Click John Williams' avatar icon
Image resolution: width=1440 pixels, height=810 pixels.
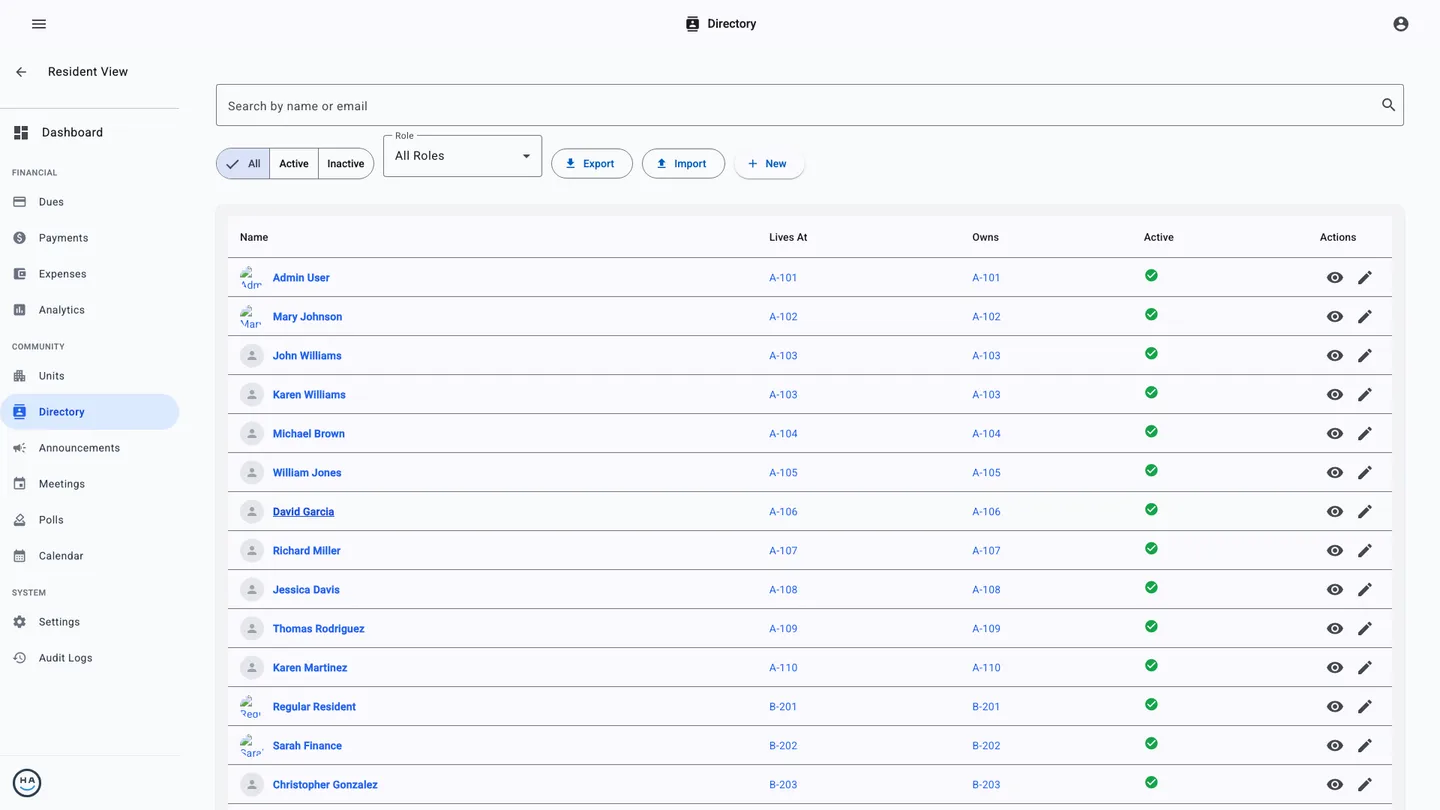pyautogui.click(x=252, y=356)
